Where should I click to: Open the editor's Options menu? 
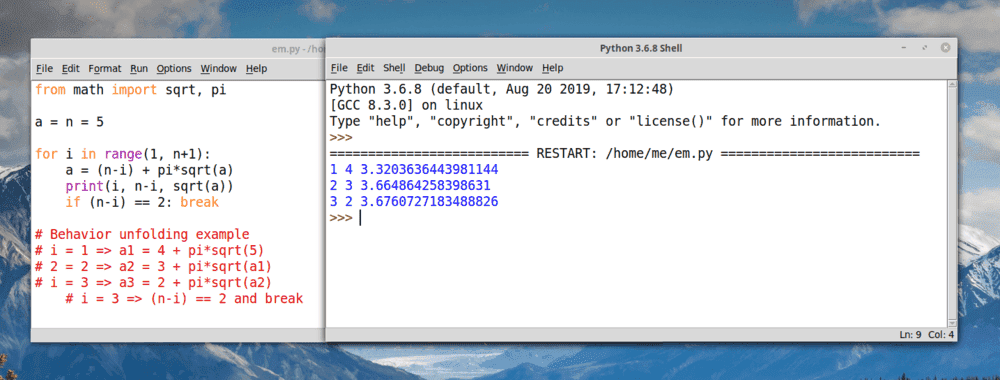[174, 69]
